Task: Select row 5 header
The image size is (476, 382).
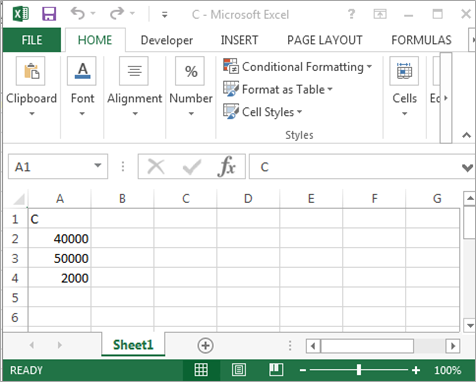Action: click(x=15, y=297)
